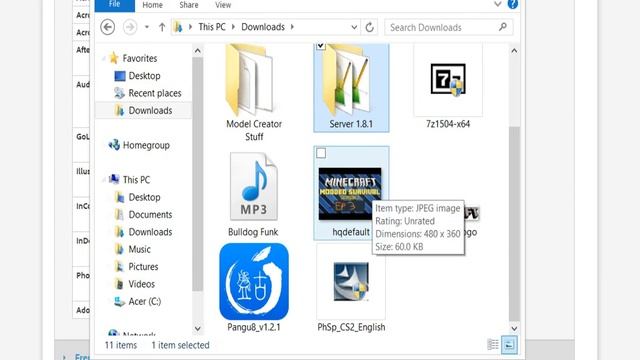Click the search magnifier icon
Viewport: 640px width, 360px height.
(503, 27)
